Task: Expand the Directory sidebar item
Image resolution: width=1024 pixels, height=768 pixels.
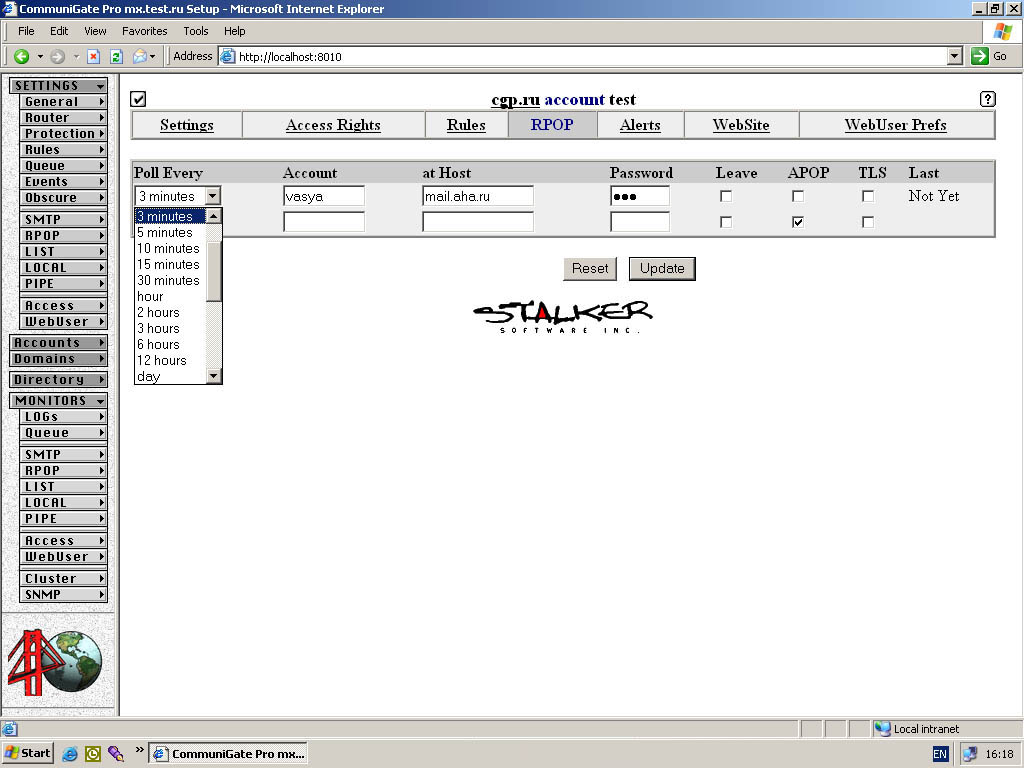Action: [x=59, y=379]
